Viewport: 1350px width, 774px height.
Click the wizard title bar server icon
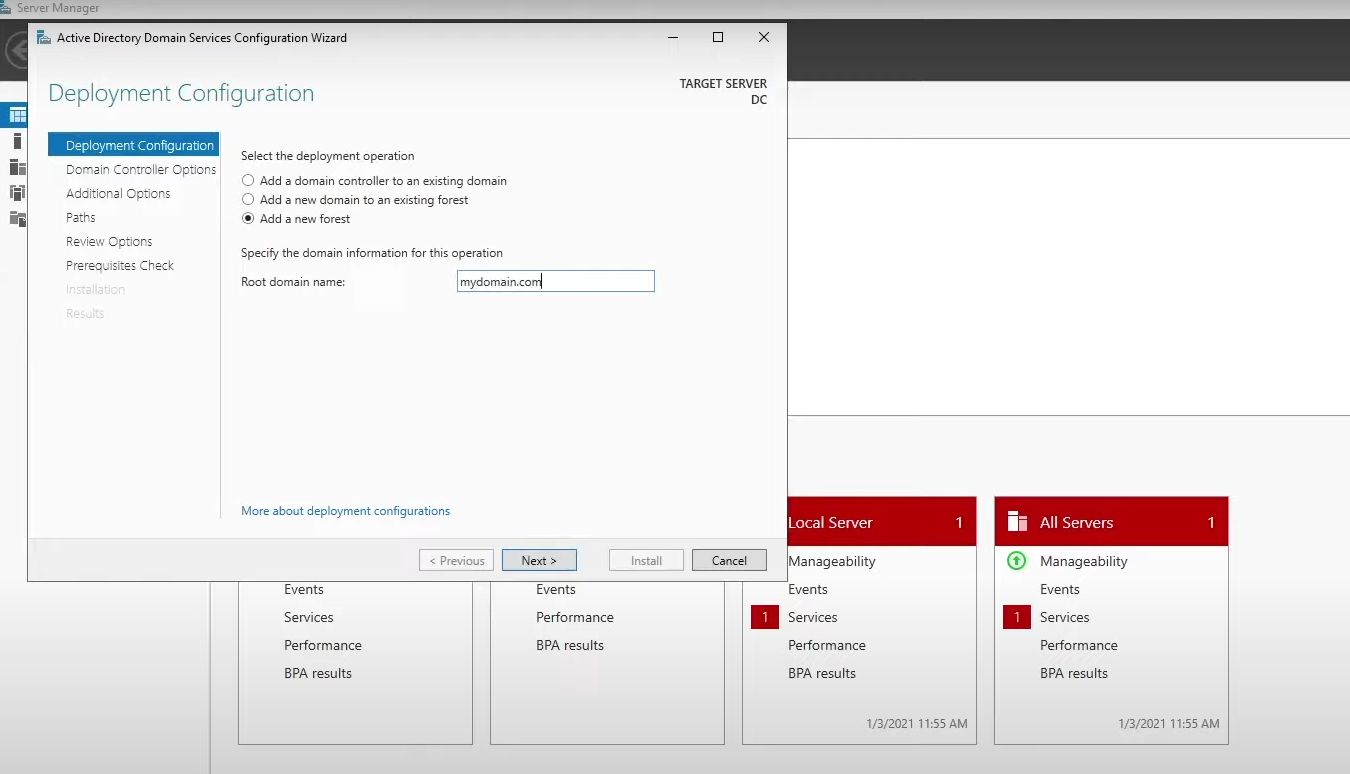(x=44, y=38)
